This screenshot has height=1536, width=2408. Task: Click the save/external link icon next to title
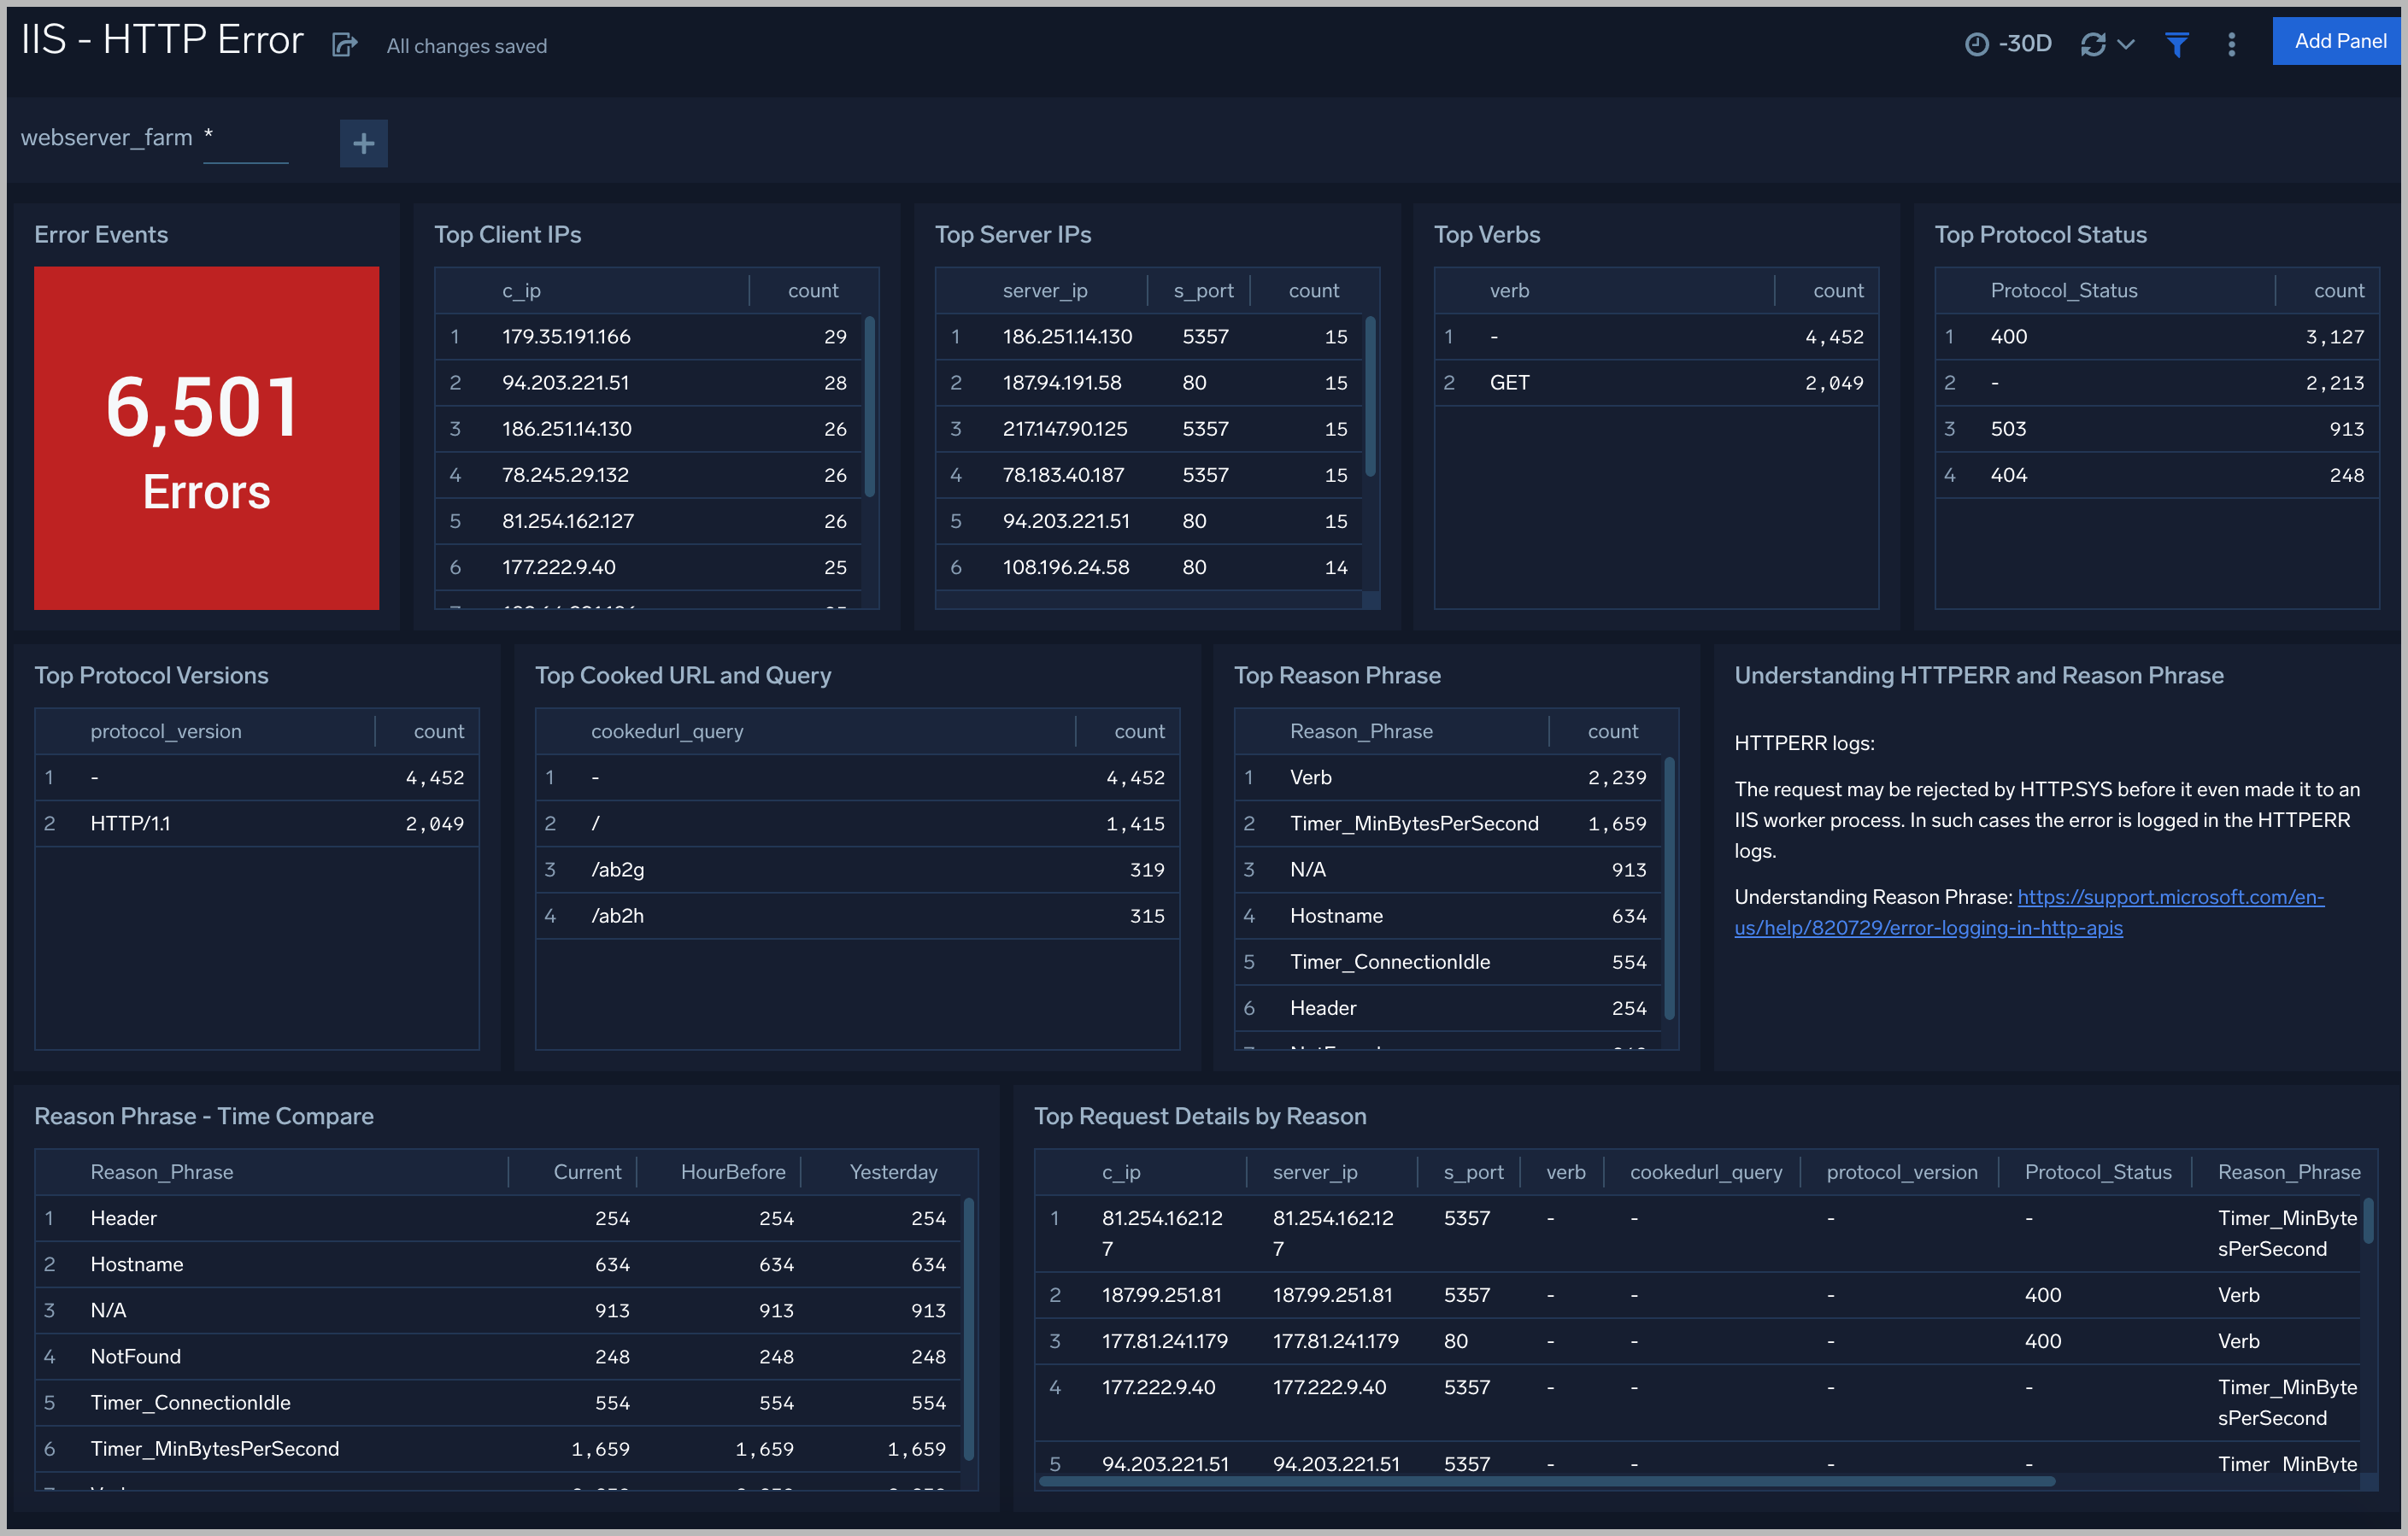[344, 44]
